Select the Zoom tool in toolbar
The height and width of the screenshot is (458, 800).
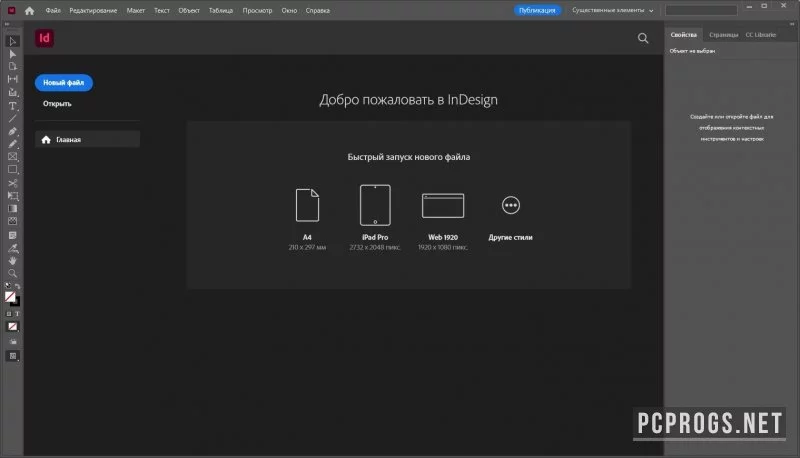pyautogui.click(x=12, y=273)
